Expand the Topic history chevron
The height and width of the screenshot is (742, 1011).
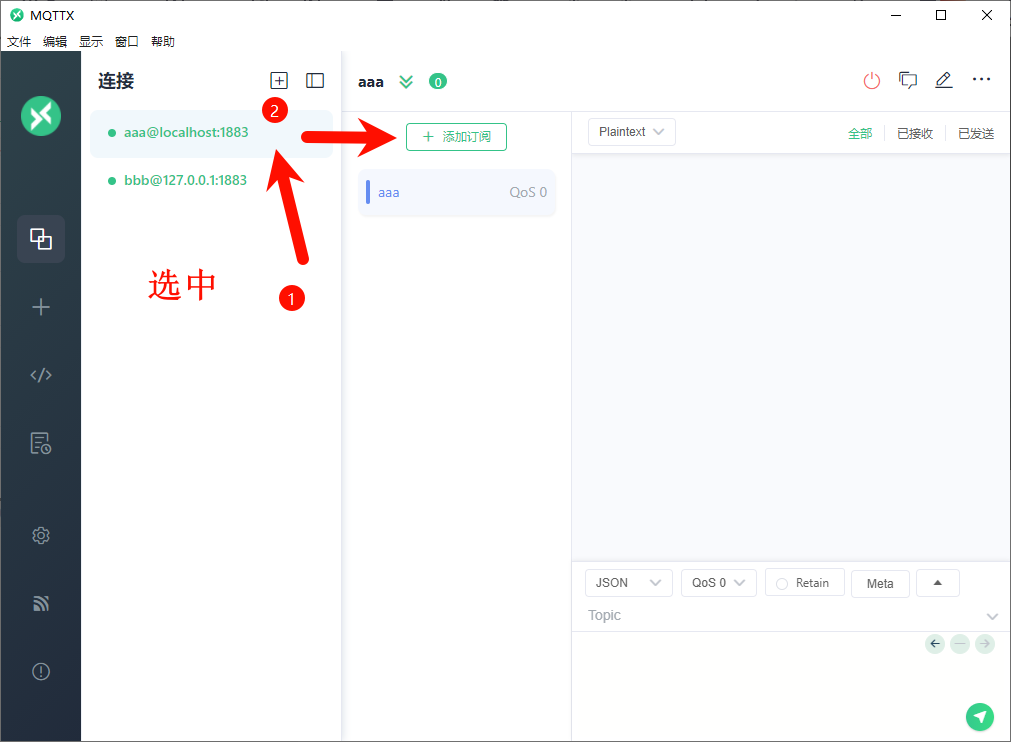[992, 616]
